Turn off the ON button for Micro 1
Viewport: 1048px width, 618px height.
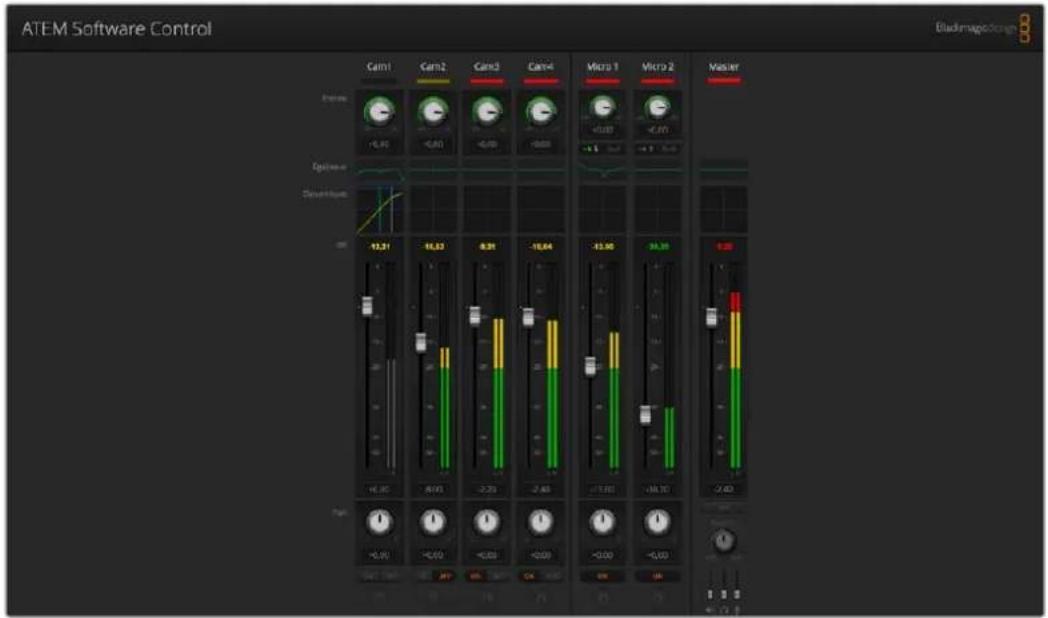(602, 576)
